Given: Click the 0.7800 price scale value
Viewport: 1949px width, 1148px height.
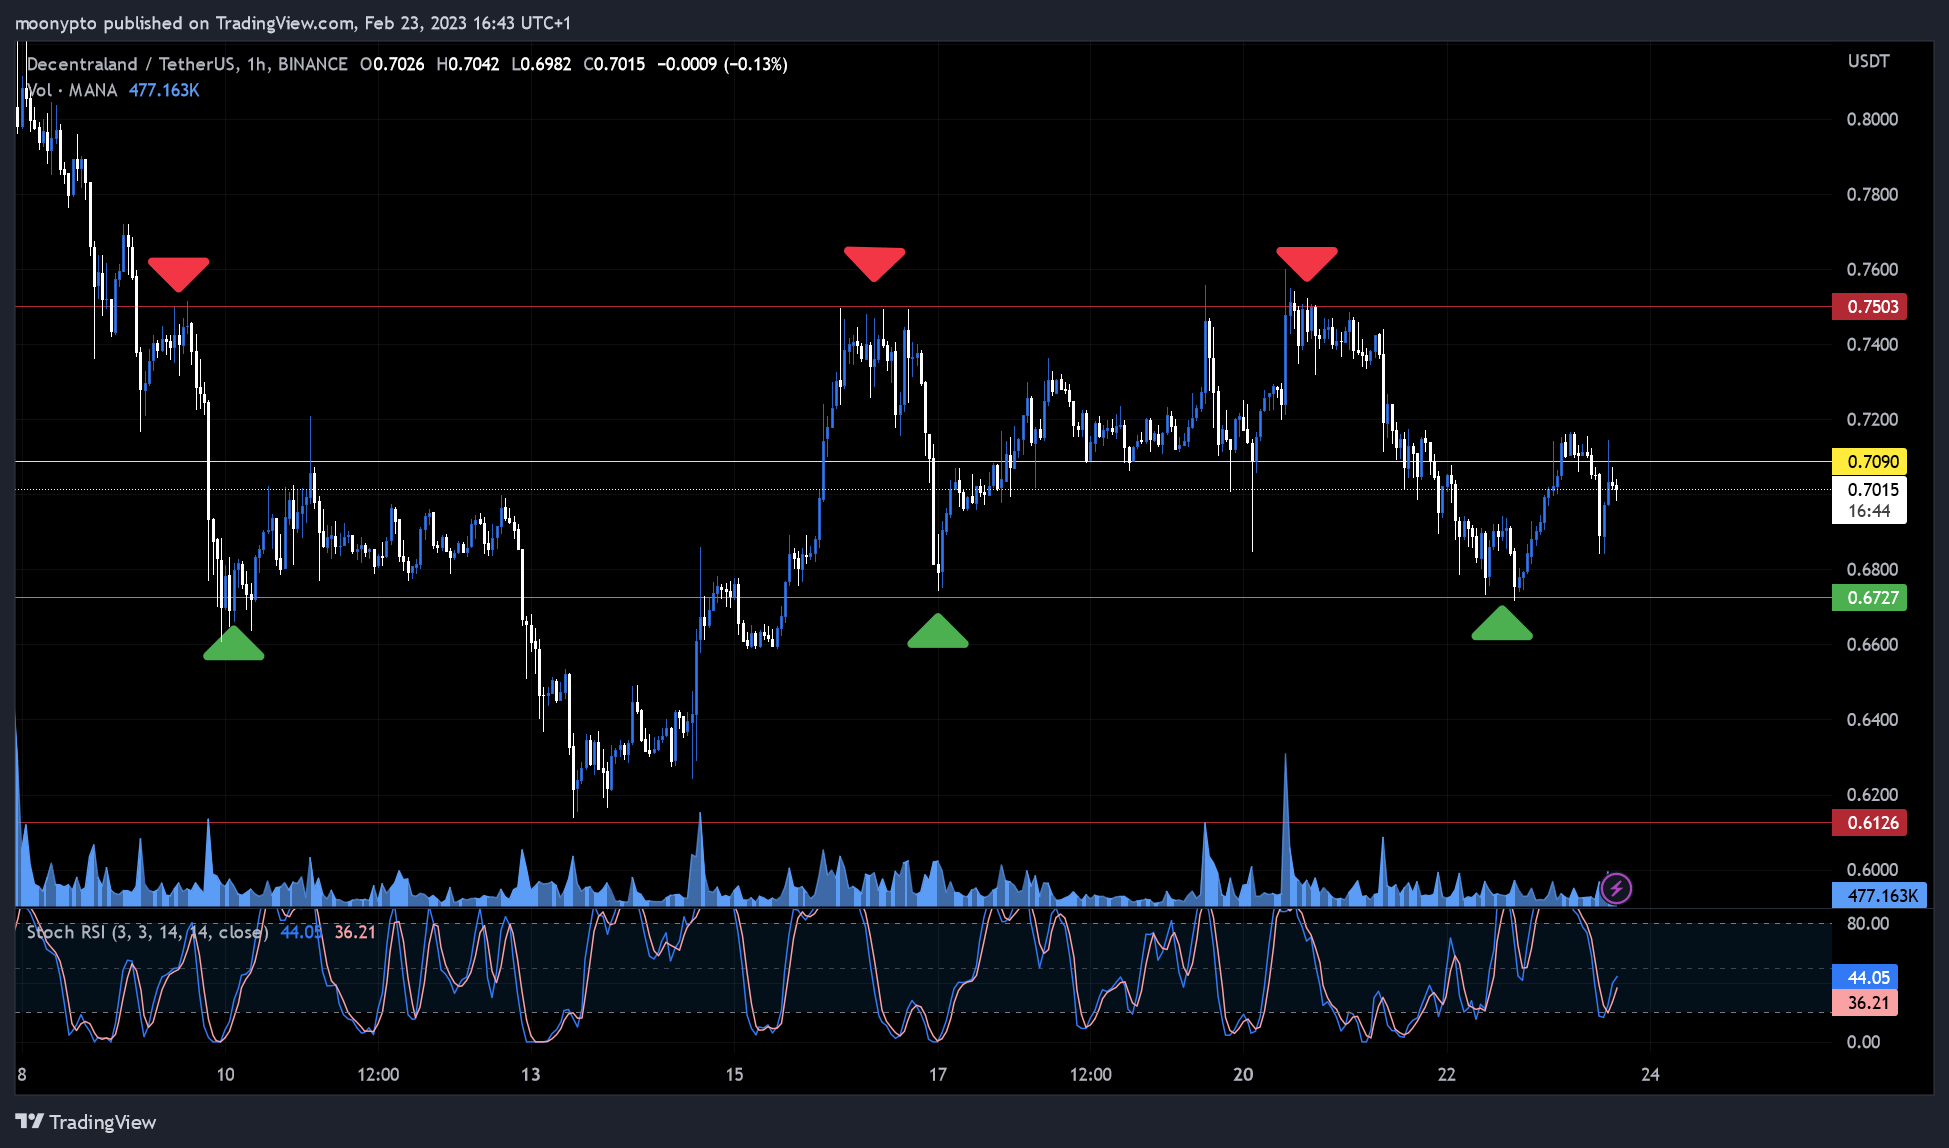Looking at the screenshot, I should coord(1872,194).
